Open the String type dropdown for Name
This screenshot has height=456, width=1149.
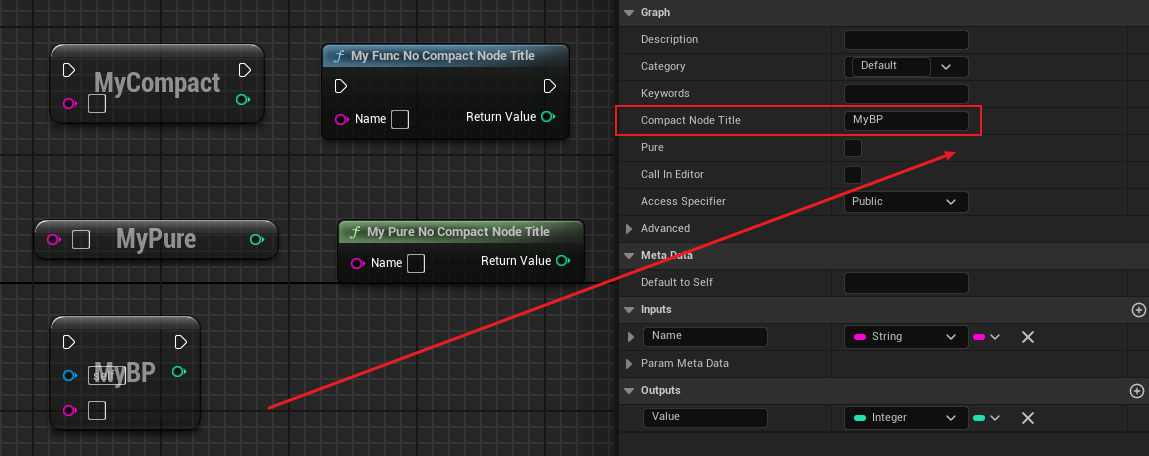point(906,337)
